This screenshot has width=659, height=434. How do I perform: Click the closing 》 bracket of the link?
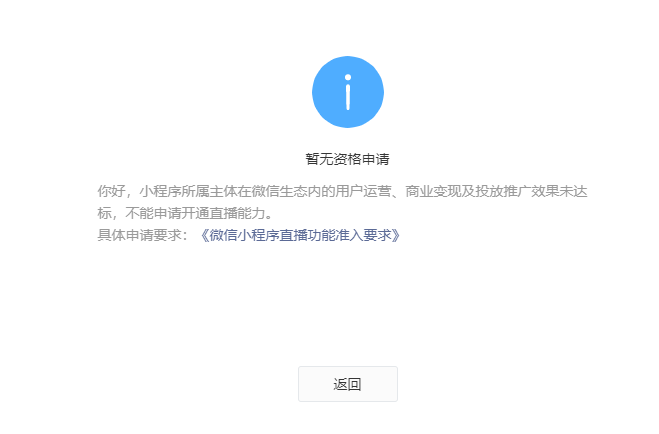tap(397, 235)
